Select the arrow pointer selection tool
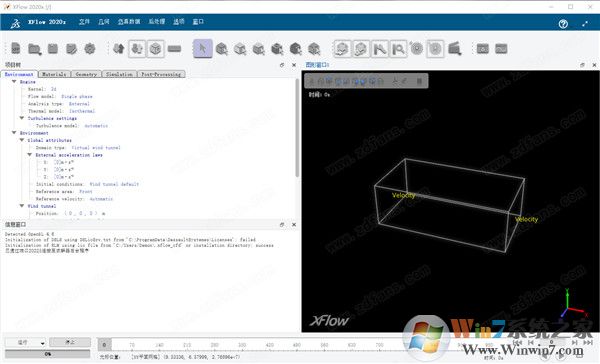This screenshot has width=600, height=364. click(202, 49)
